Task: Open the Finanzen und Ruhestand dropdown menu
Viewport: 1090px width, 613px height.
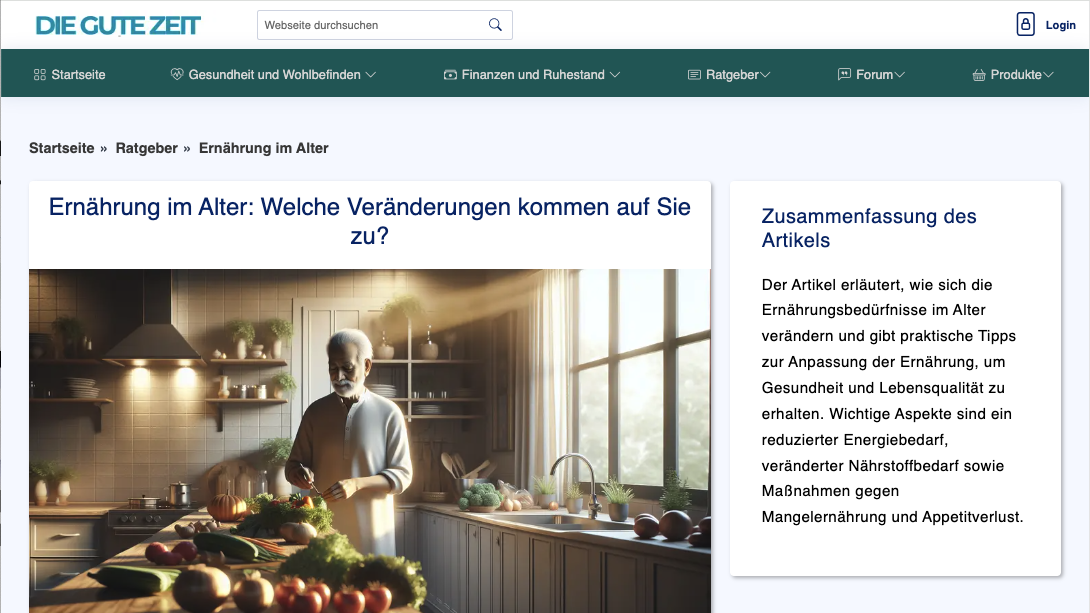Action: 615,73
